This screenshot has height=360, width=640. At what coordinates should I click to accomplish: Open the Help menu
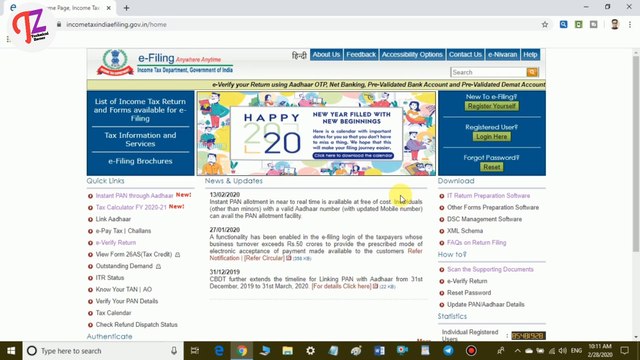530,55
